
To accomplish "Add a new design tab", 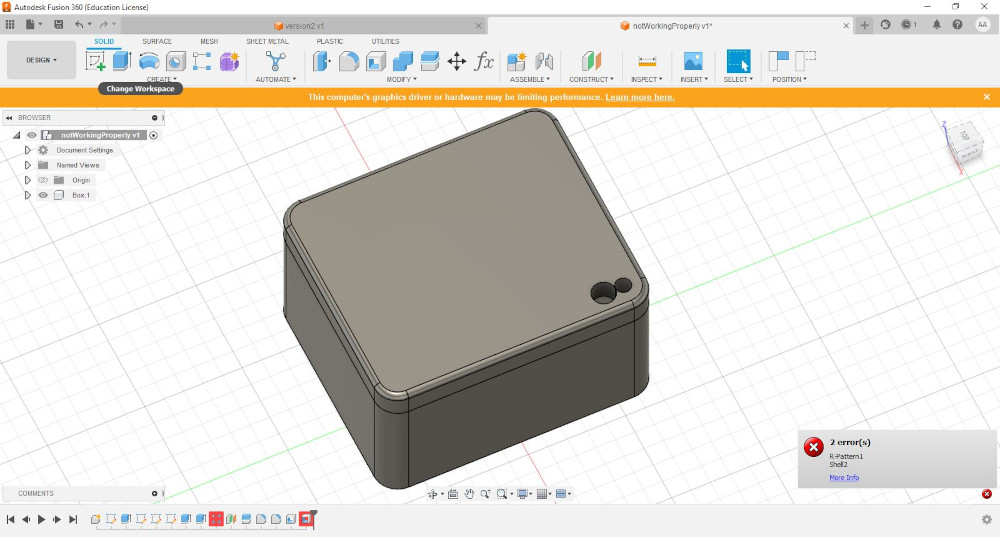I will click(x=864, y=25).
